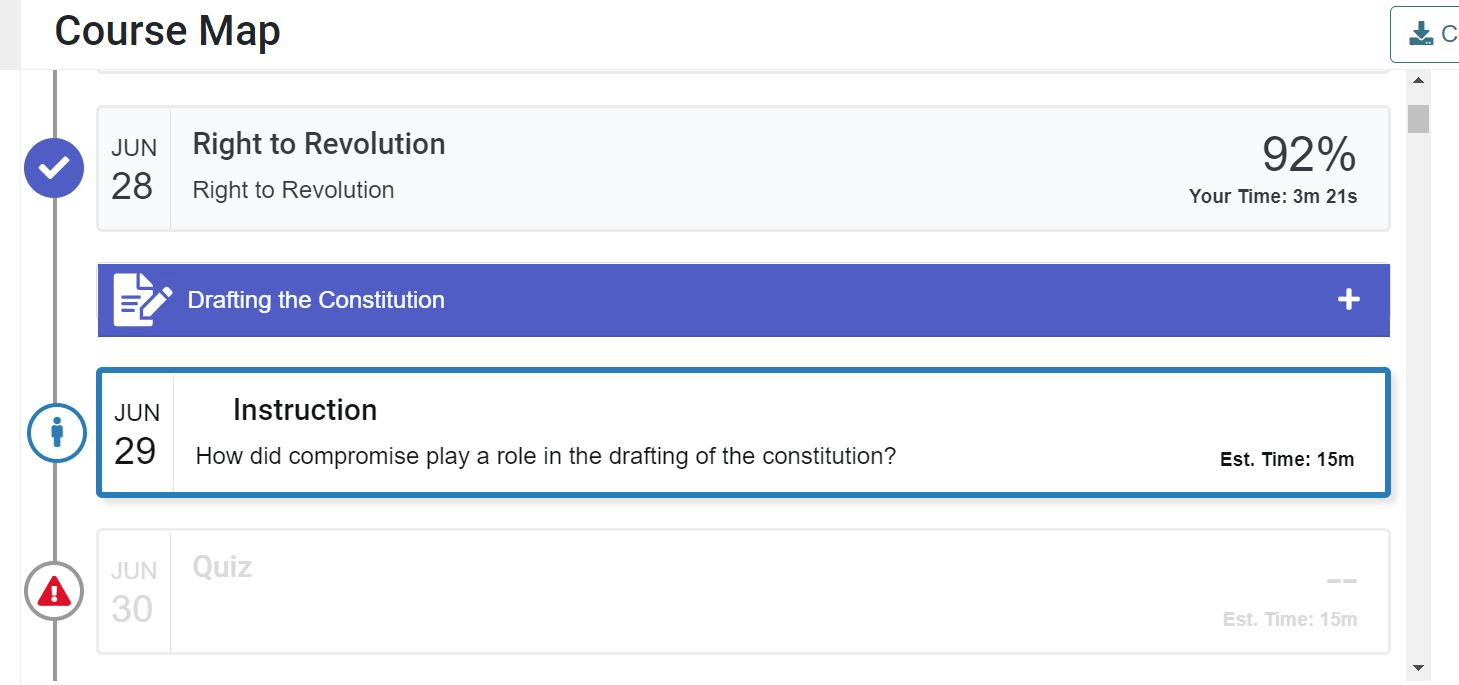Open the Right to Revolution lesson title
Image resolution: width=1459 pixels, height=685 pixels.
(x=318, y=144)
